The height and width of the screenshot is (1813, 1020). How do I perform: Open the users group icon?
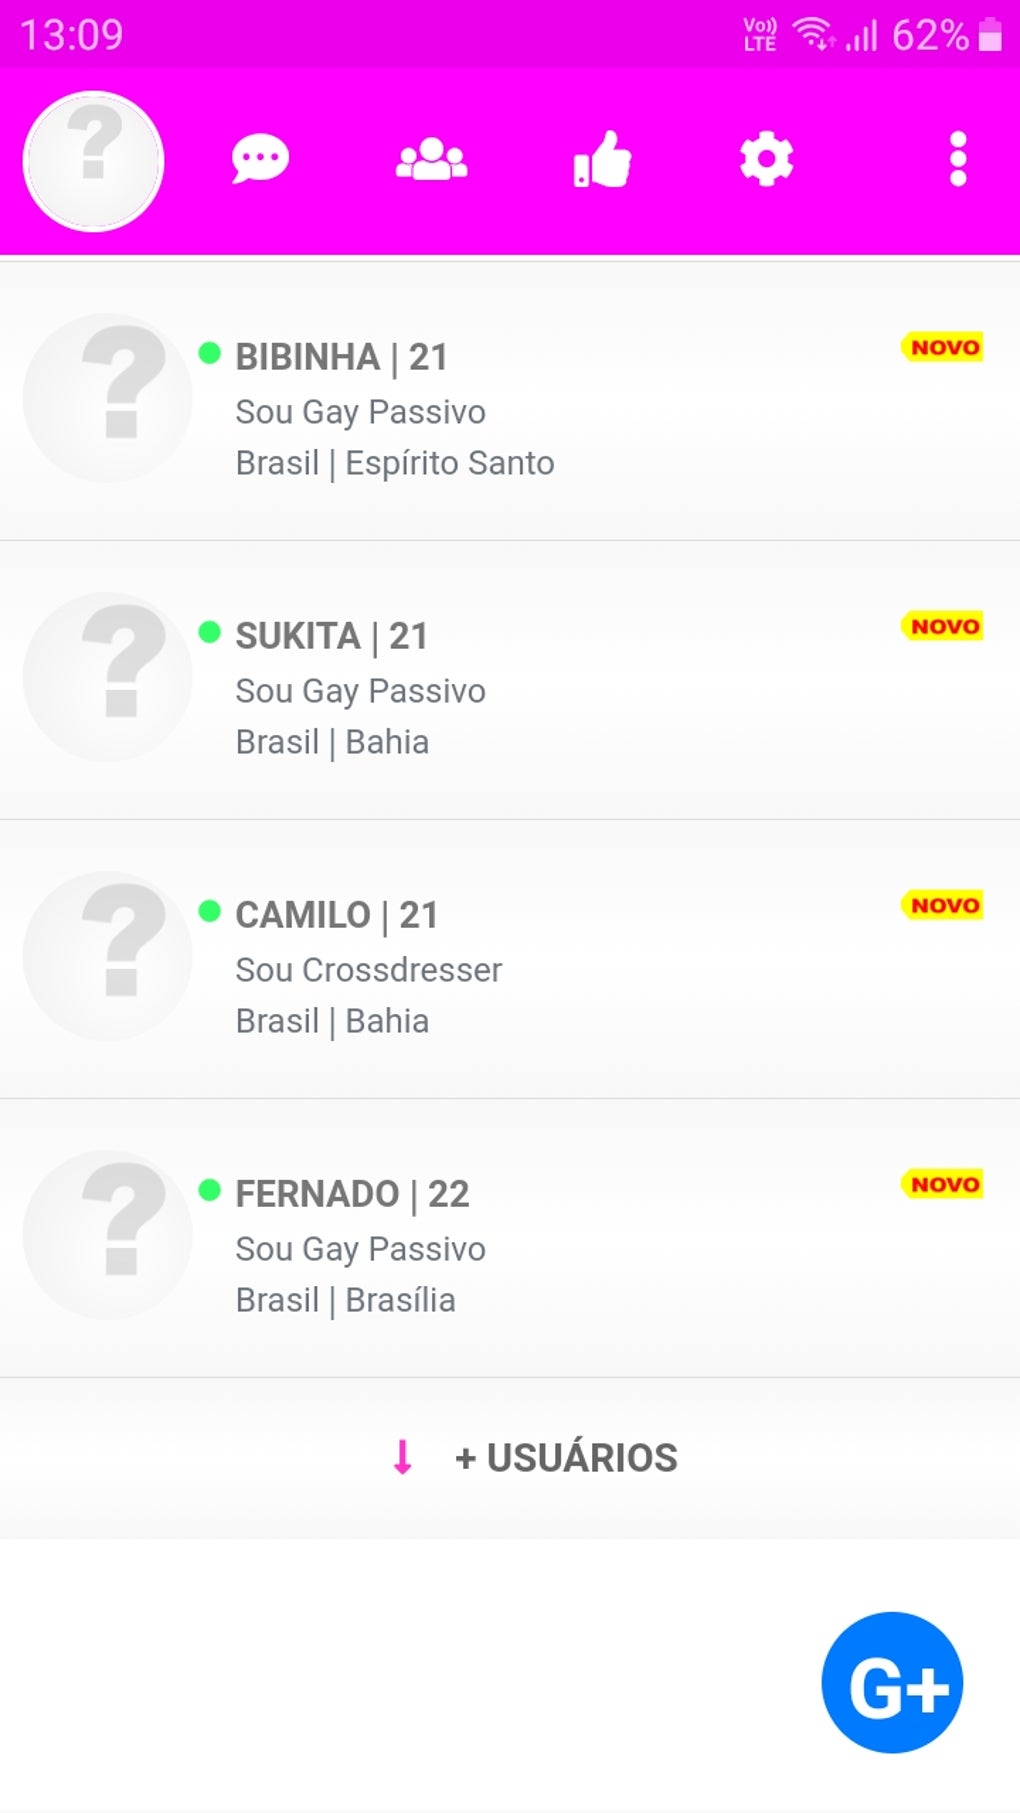[x=431, y=160]
